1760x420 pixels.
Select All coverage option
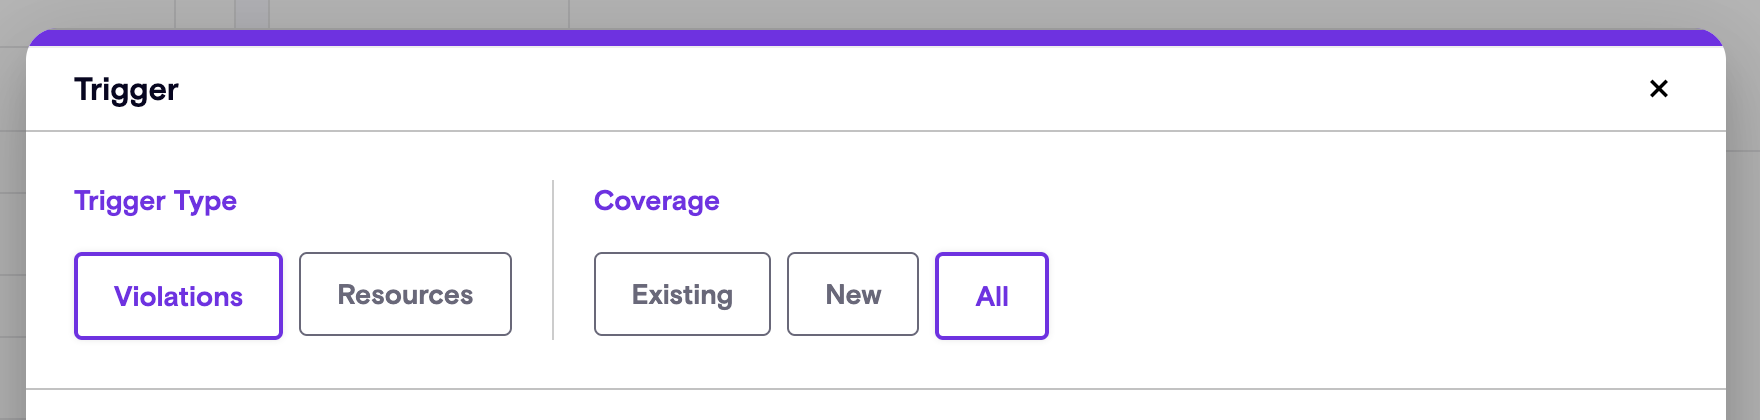coord(991,296)
